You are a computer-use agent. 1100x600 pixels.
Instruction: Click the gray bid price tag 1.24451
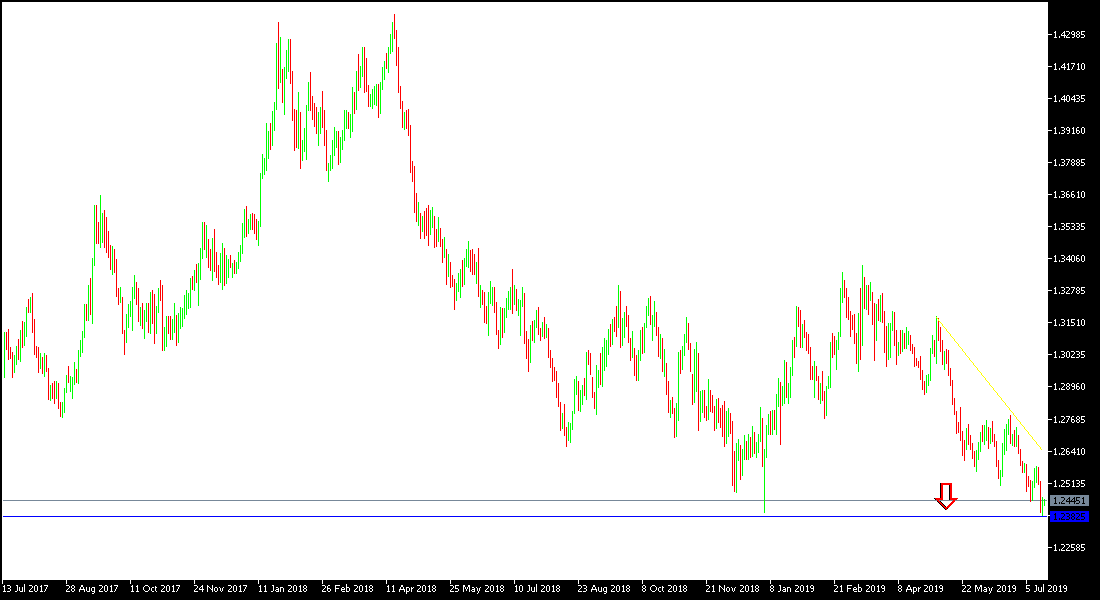1069,499
